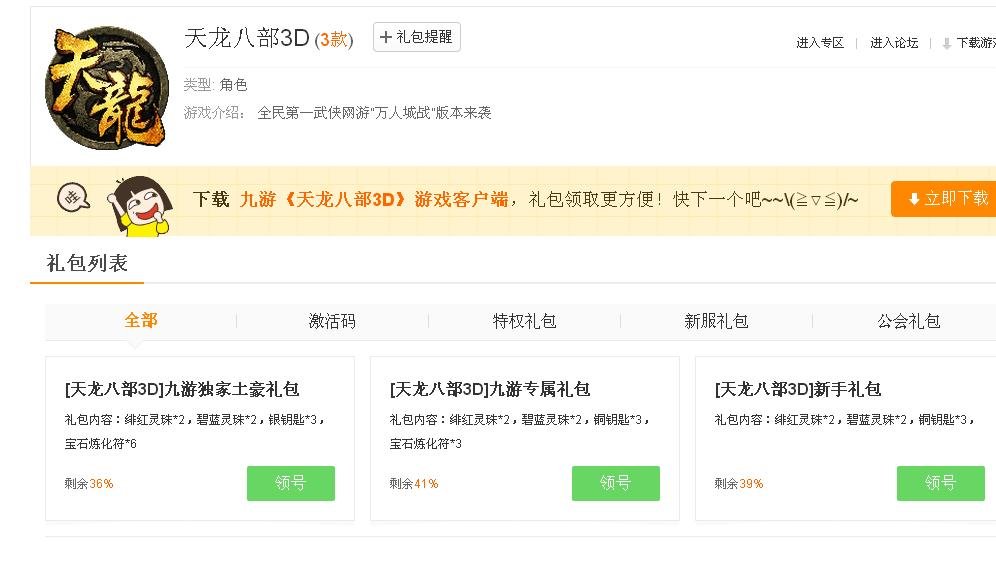Open the 进入论坛 link

click(x=894, y=43)
